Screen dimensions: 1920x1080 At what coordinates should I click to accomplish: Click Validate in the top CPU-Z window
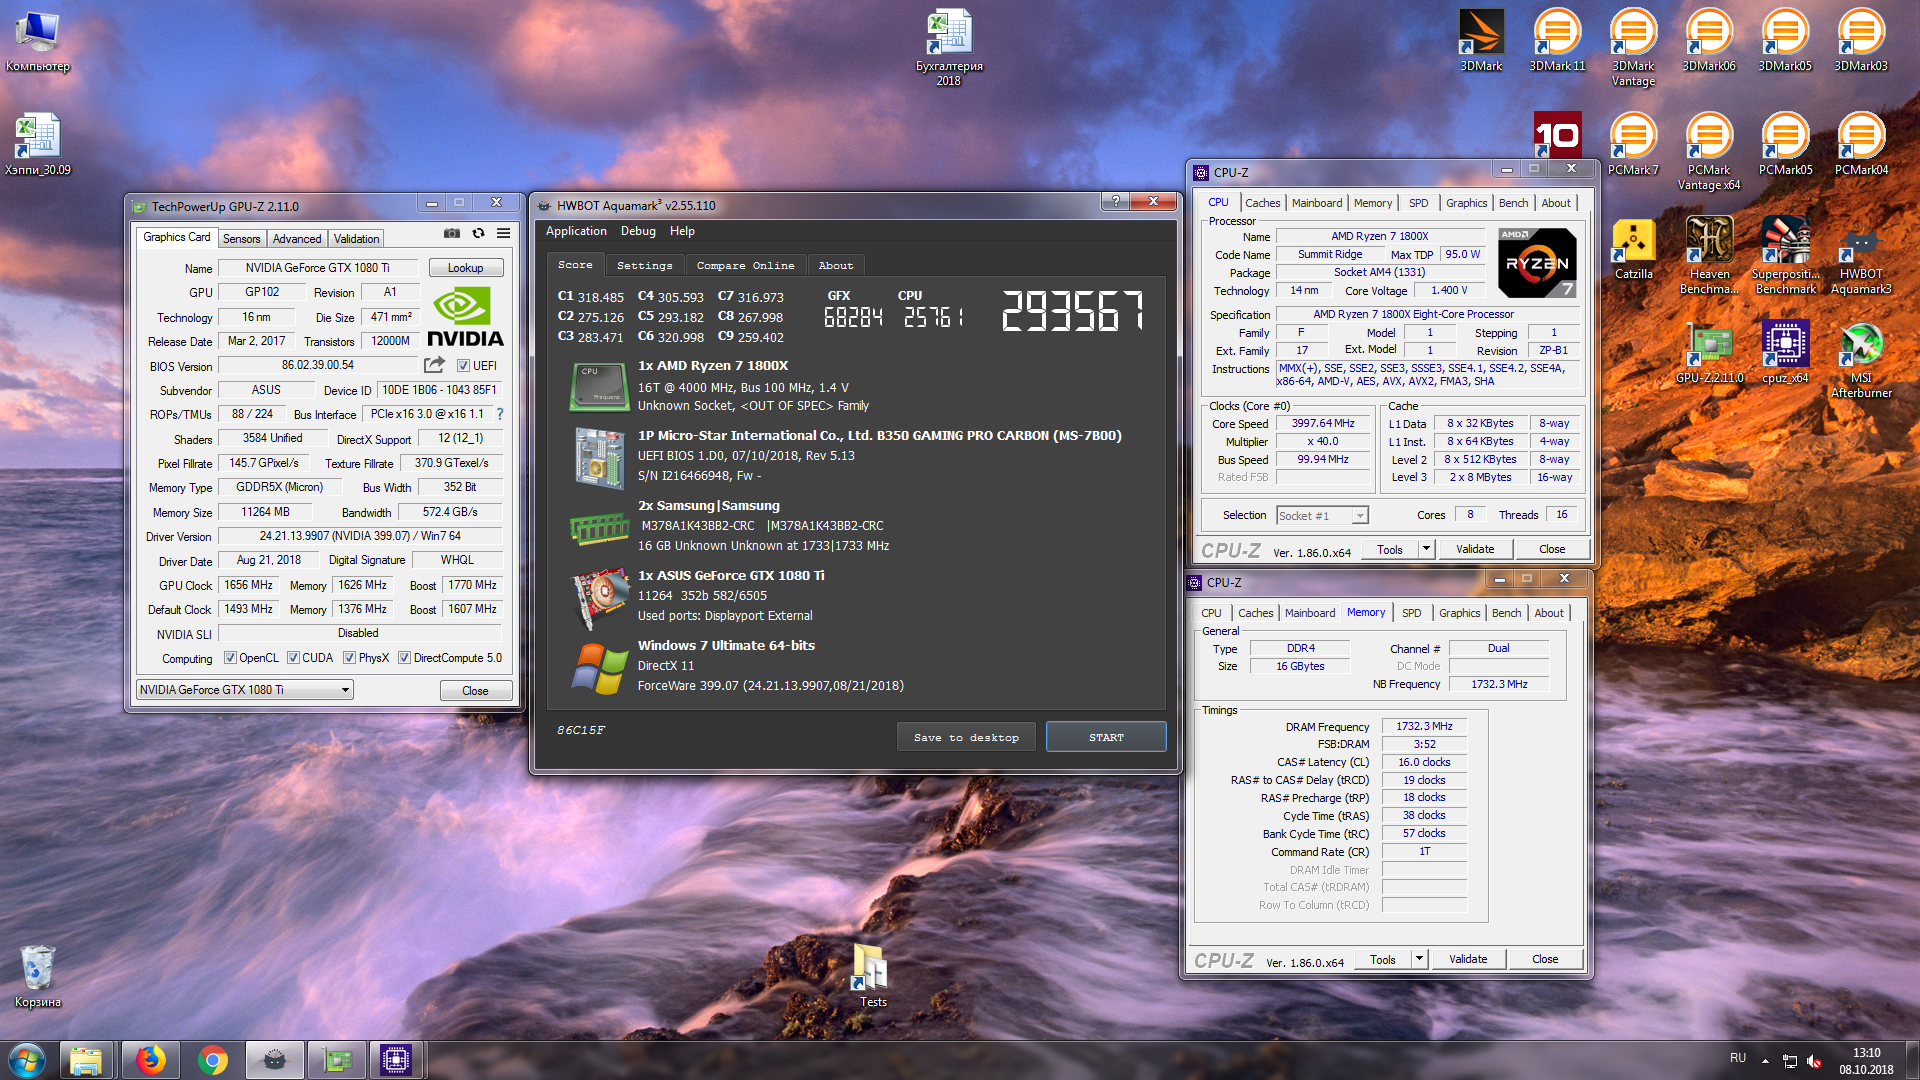tap(1475, 549)
